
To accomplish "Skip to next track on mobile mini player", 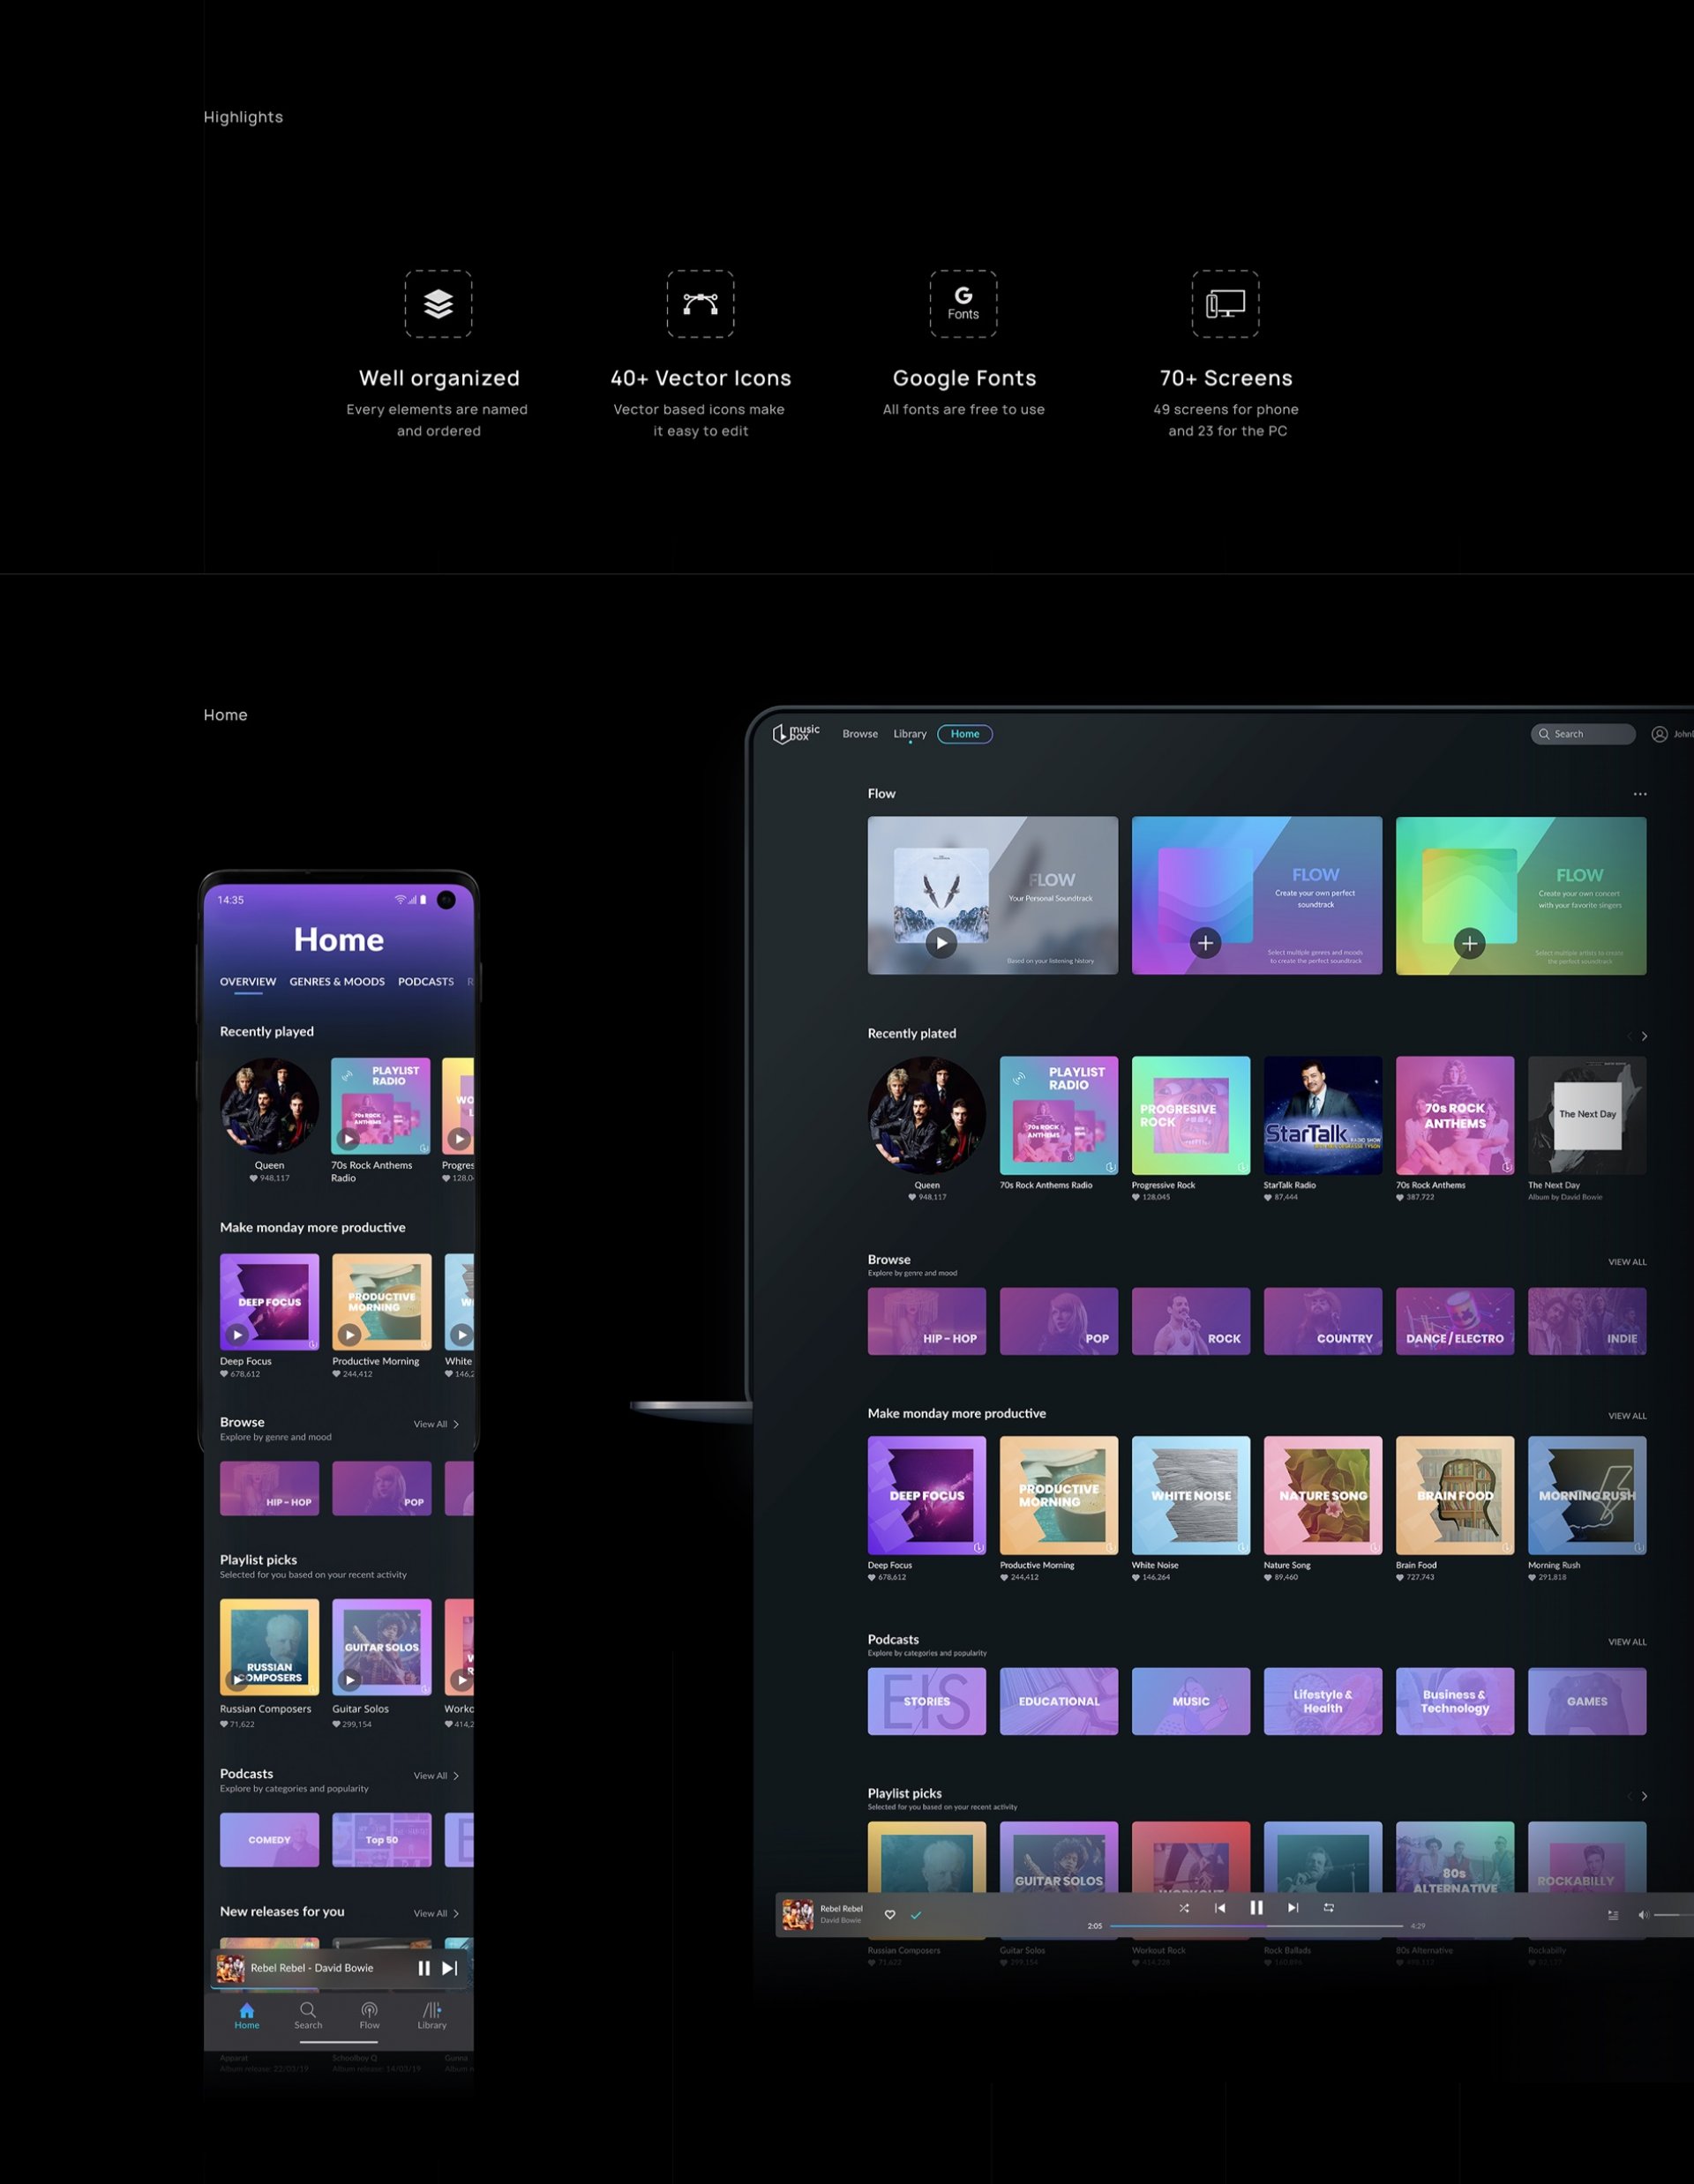I will 450,1968.
